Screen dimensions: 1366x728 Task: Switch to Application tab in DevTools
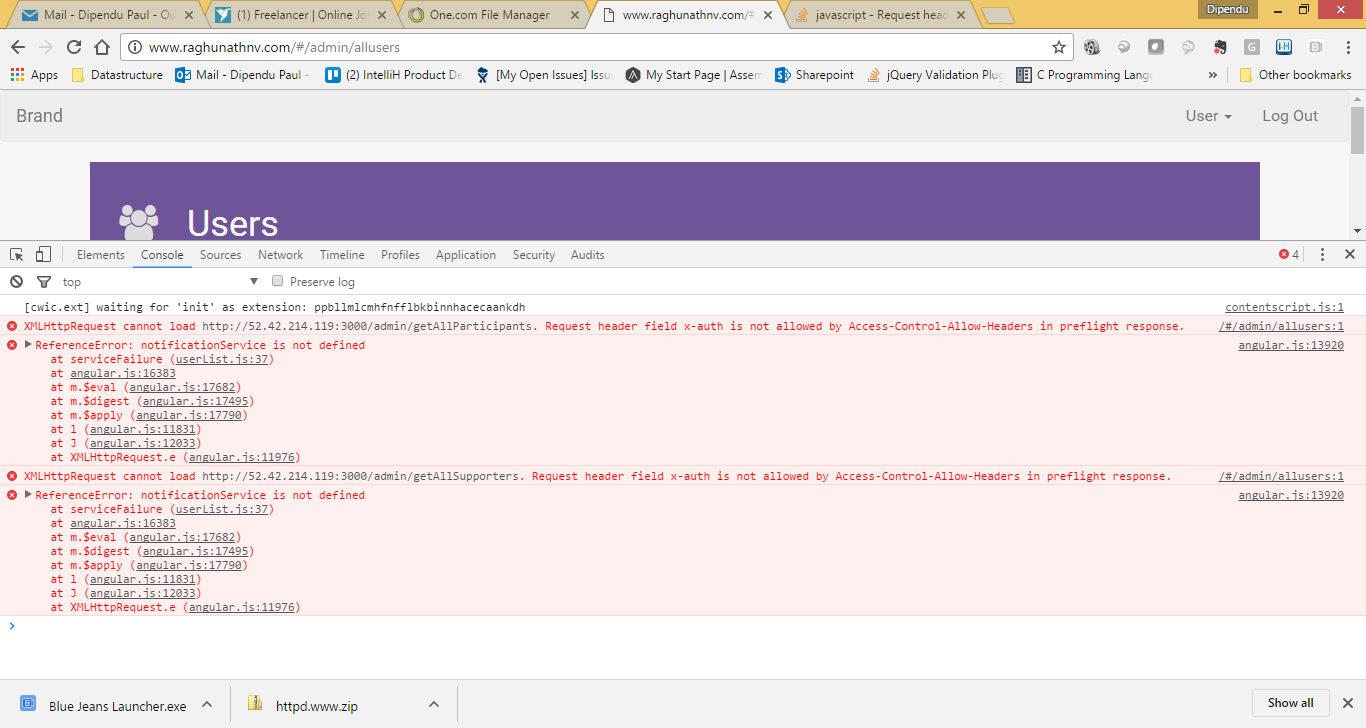[466, 255]
